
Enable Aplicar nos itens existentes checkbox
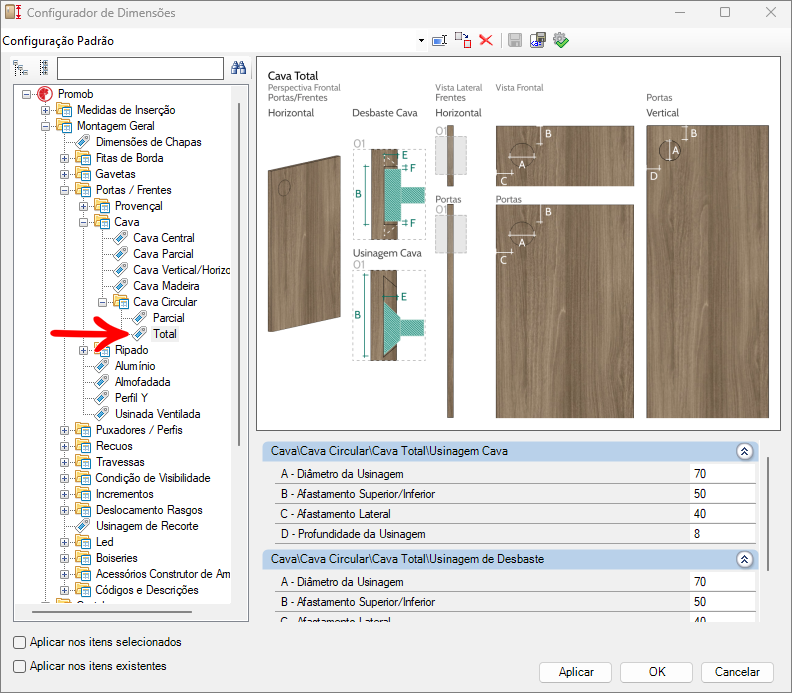point(20,667)
